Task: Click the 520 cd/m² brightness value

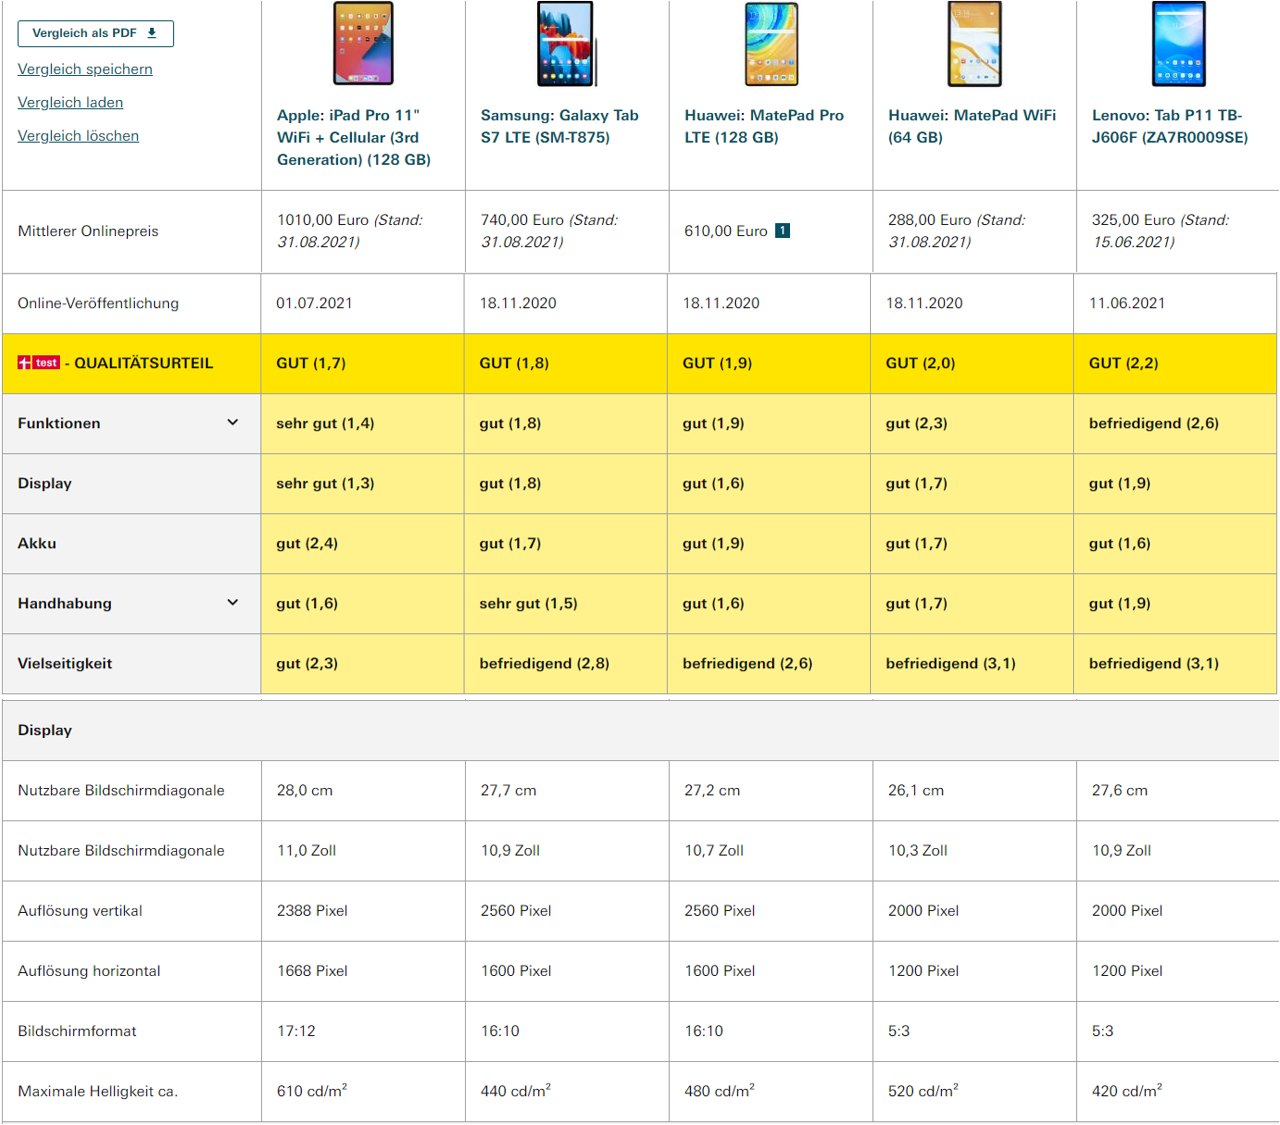Action: click(923, 1090)
